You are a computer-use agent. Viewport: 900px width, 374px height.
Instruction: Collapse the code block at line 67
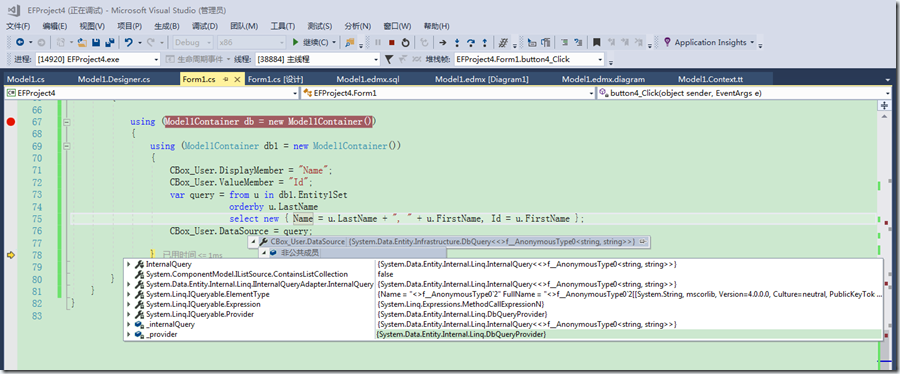pyautogui.click(x=67, y=122)
